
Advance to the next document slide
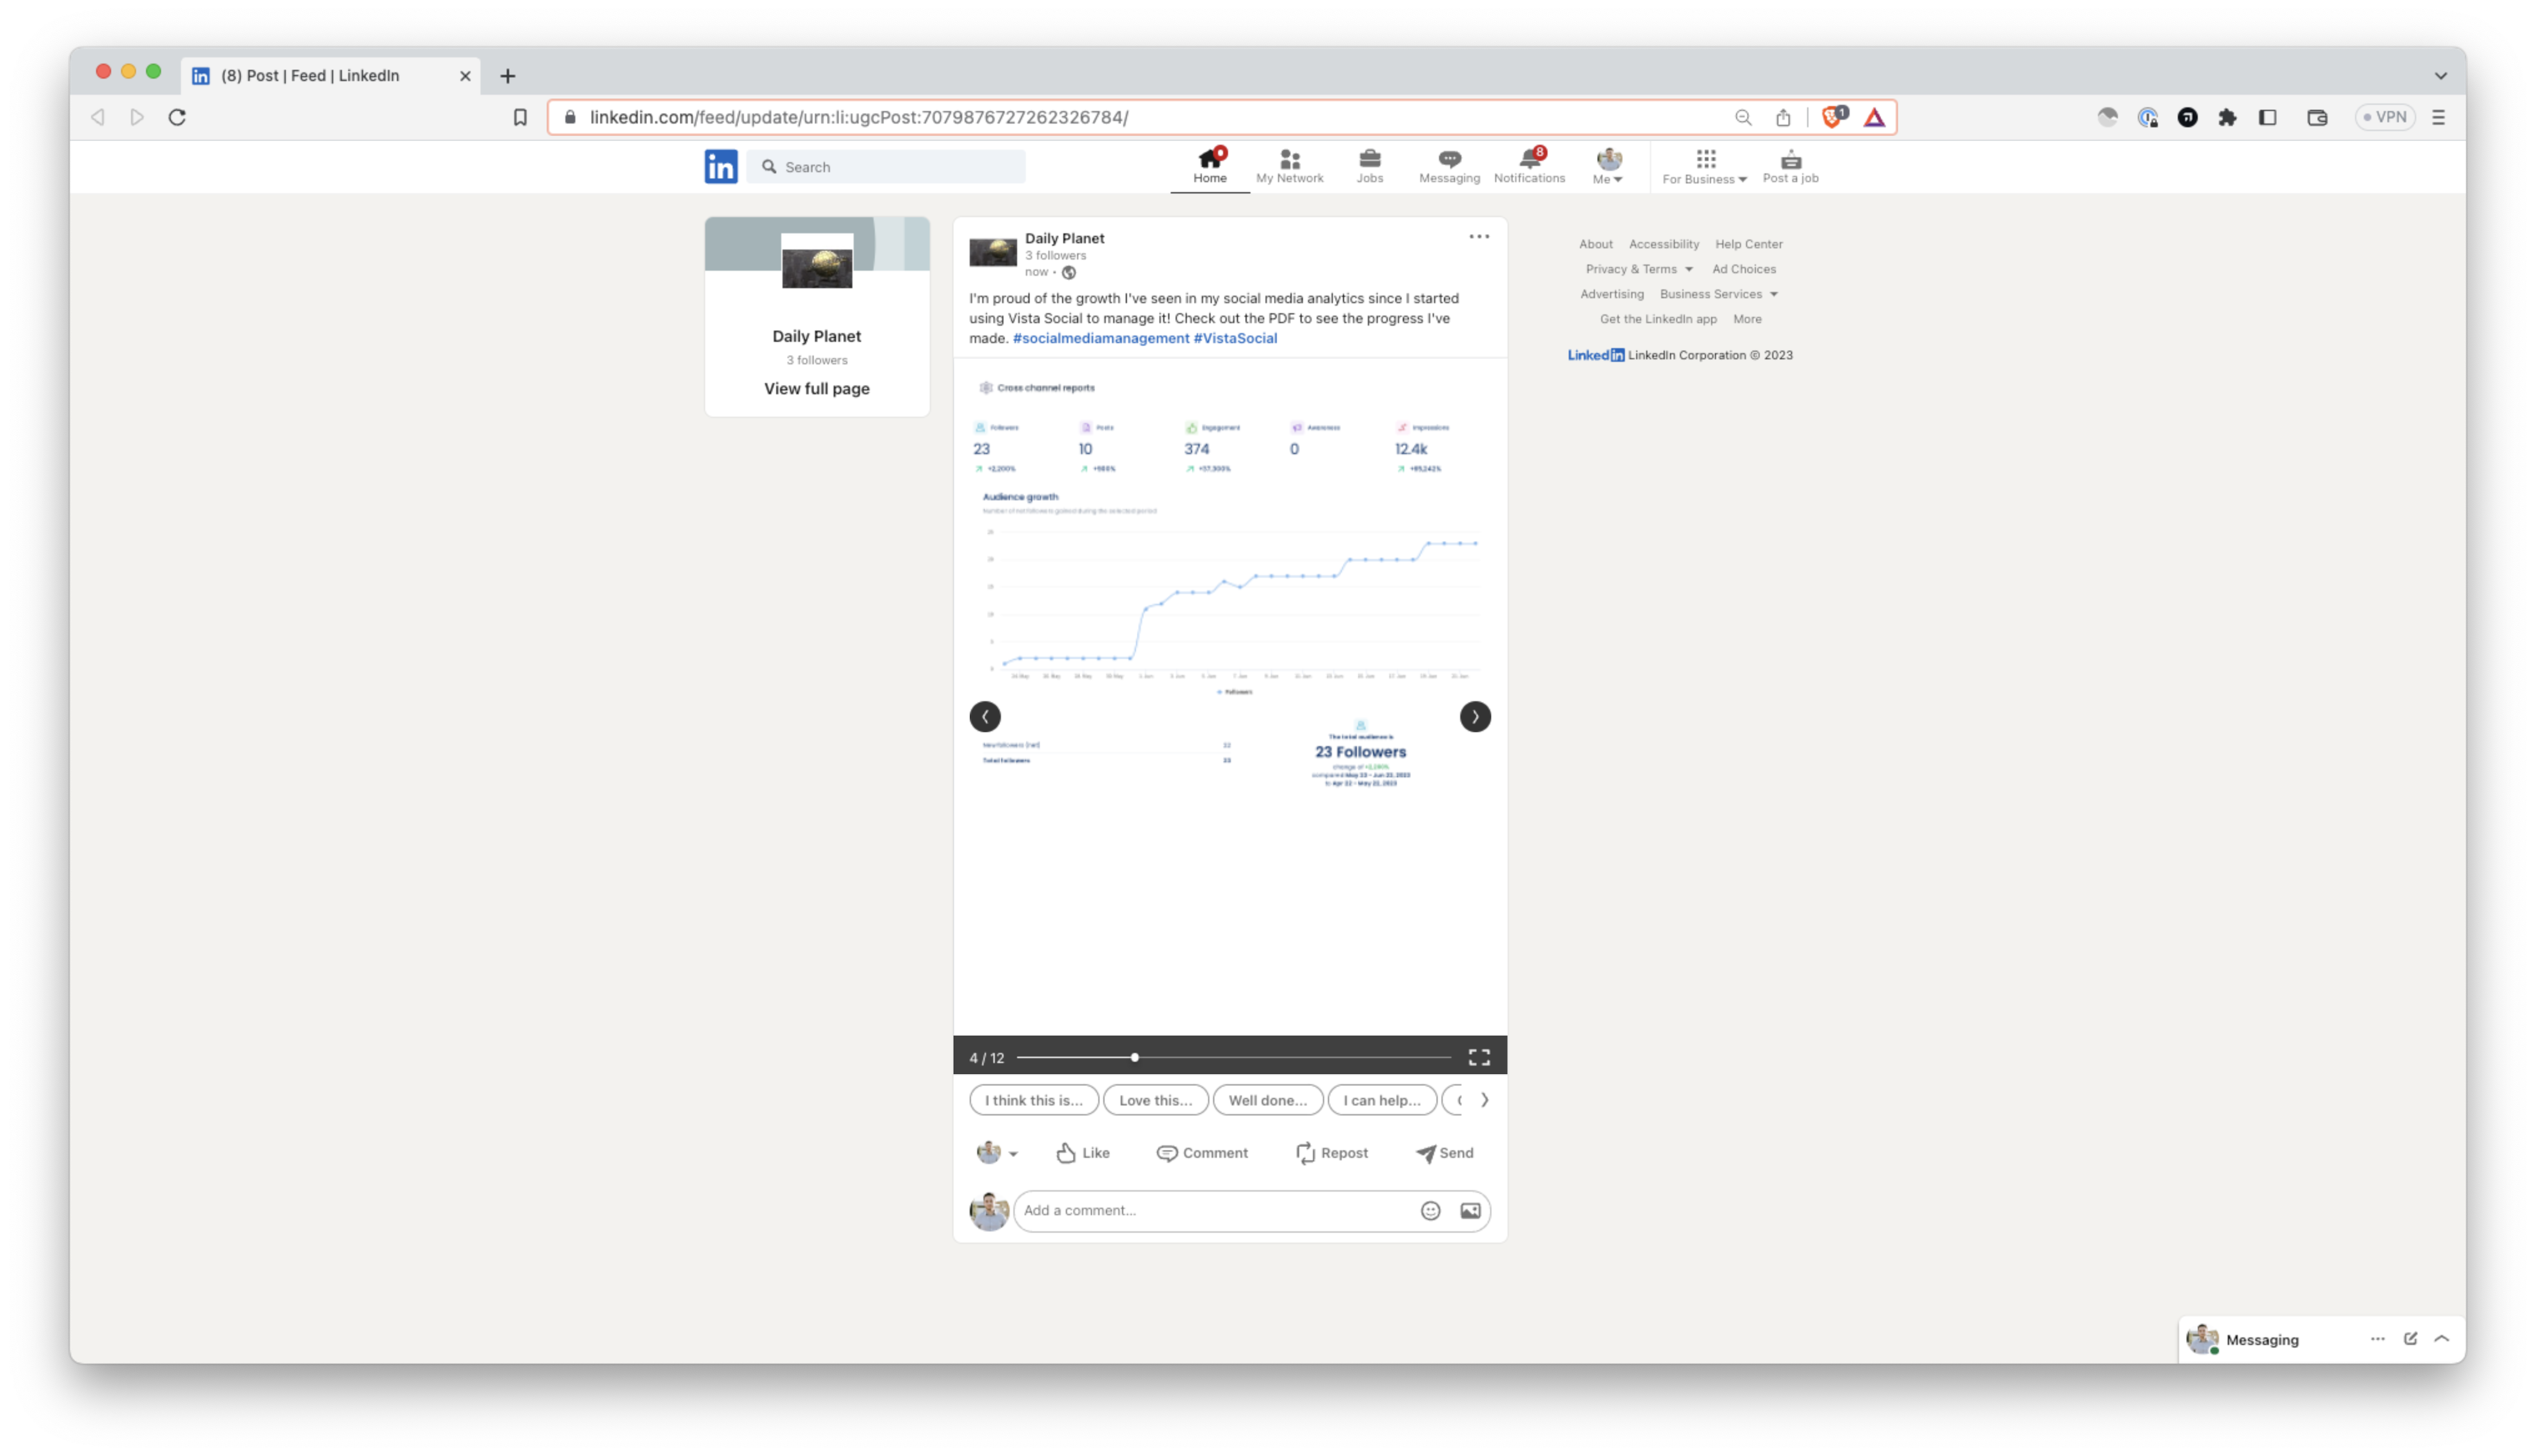click(1474, 716)
